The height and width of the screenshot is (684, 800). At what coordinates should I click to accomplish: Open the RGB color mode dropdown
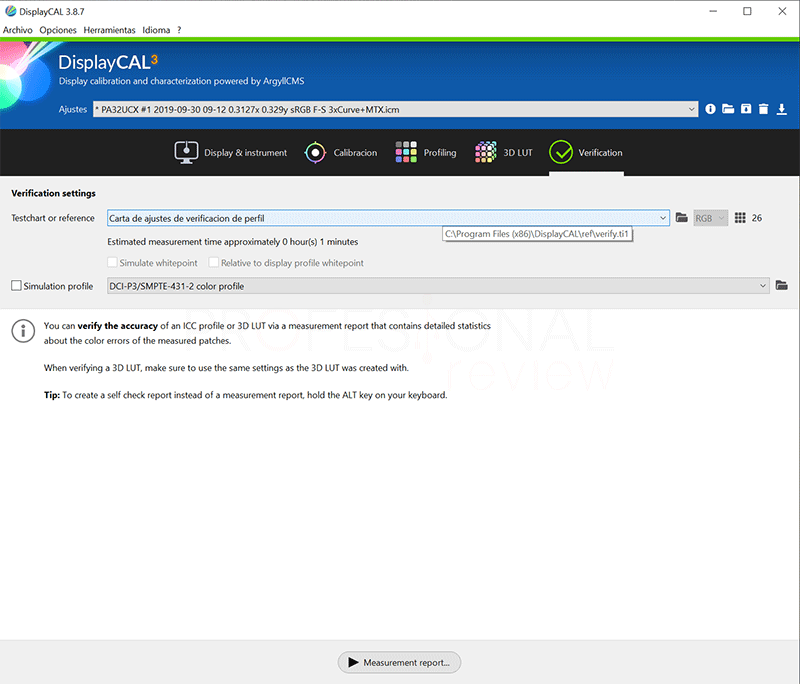[711, 218]
